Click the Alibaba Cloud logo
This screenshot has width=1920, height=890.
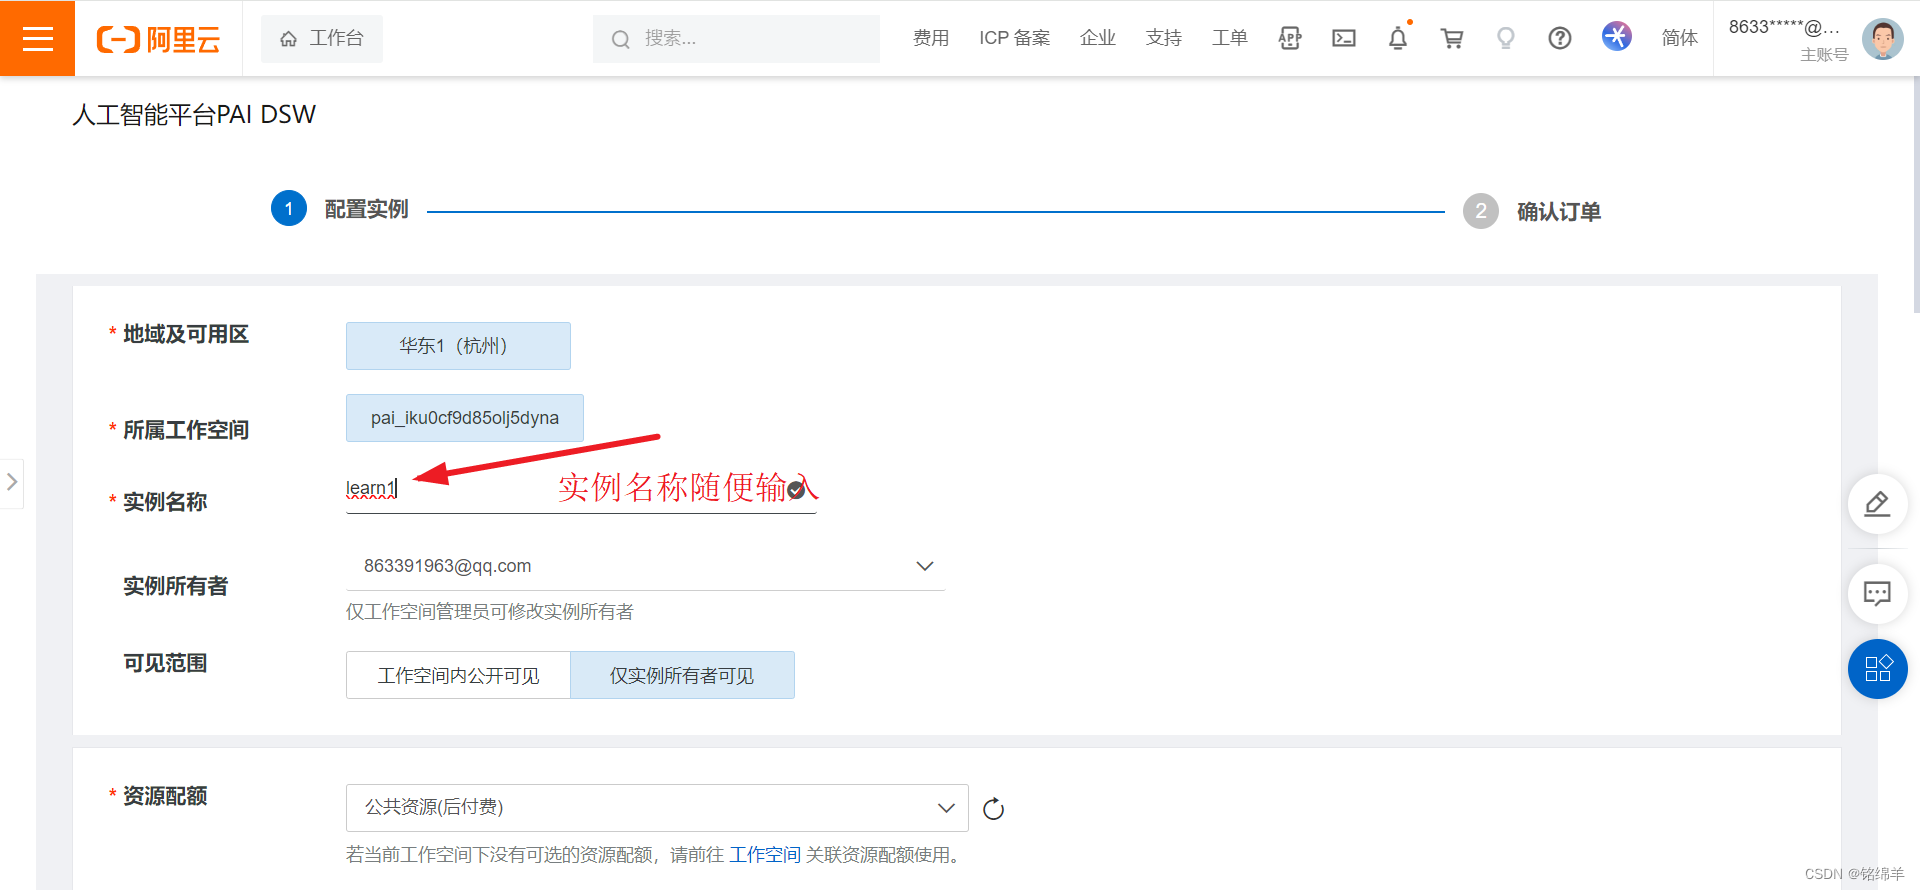tap(158, 39)
